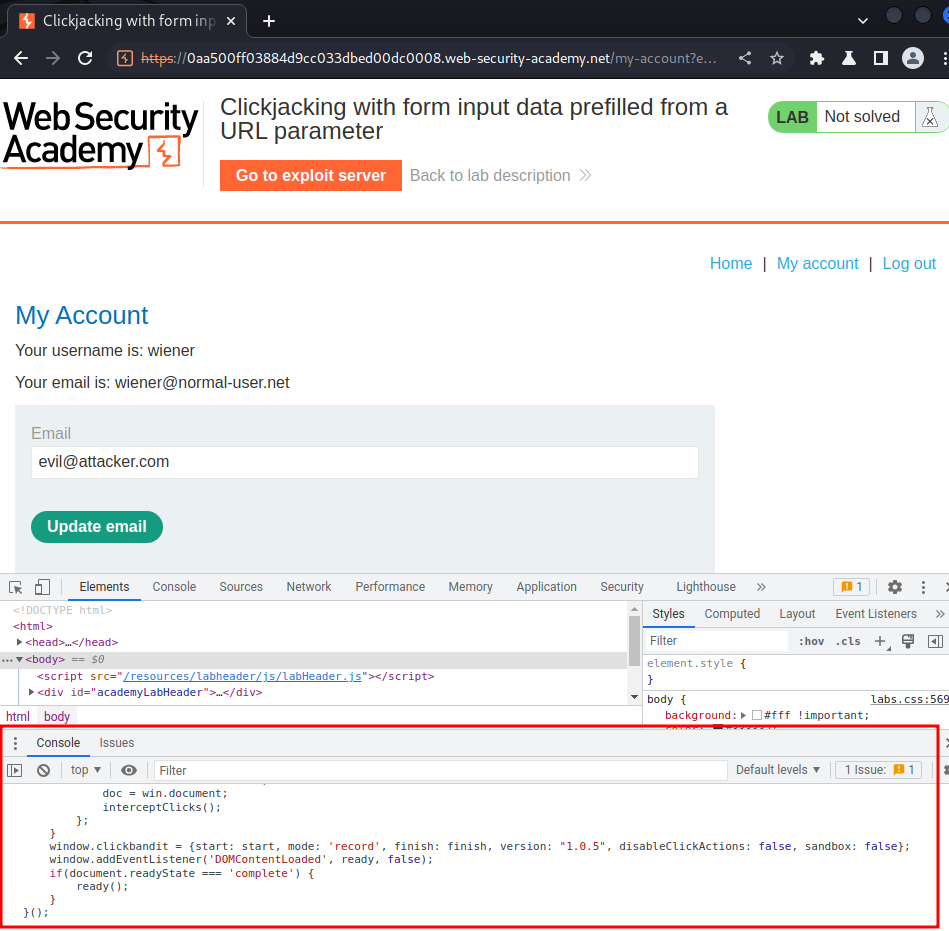Open labs.css:569 source link
949x931 pixels.
pyautogui.click(x=910, y=699)
